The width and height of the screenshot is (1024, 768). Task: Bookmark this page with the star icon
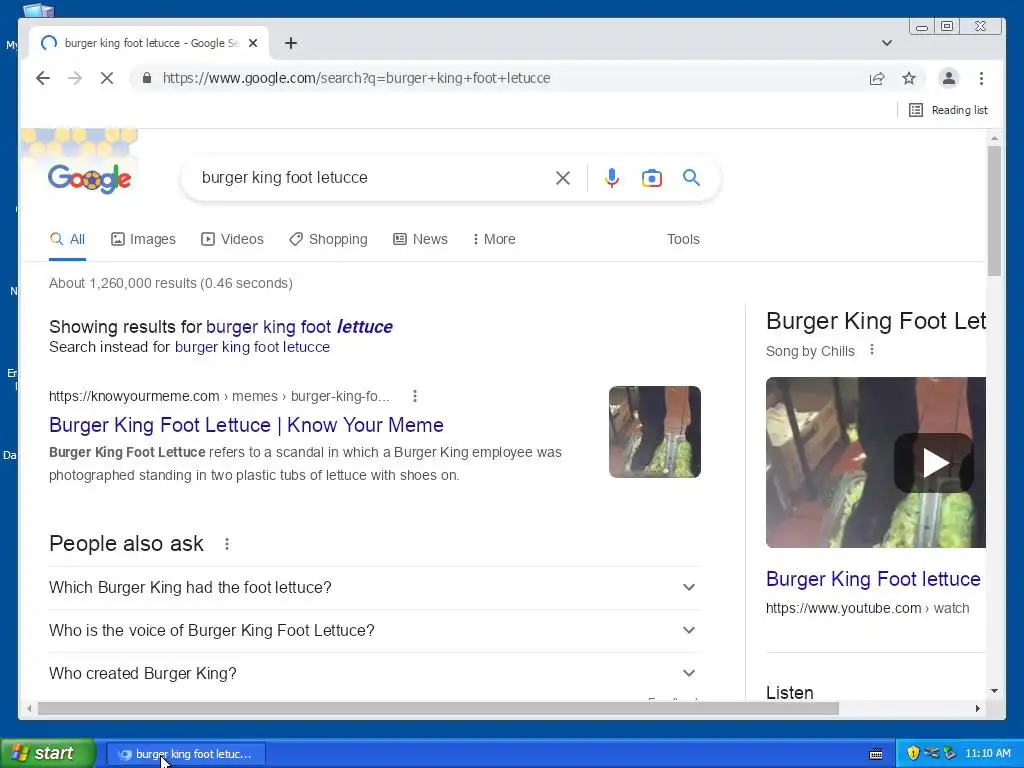coord(909,78)
